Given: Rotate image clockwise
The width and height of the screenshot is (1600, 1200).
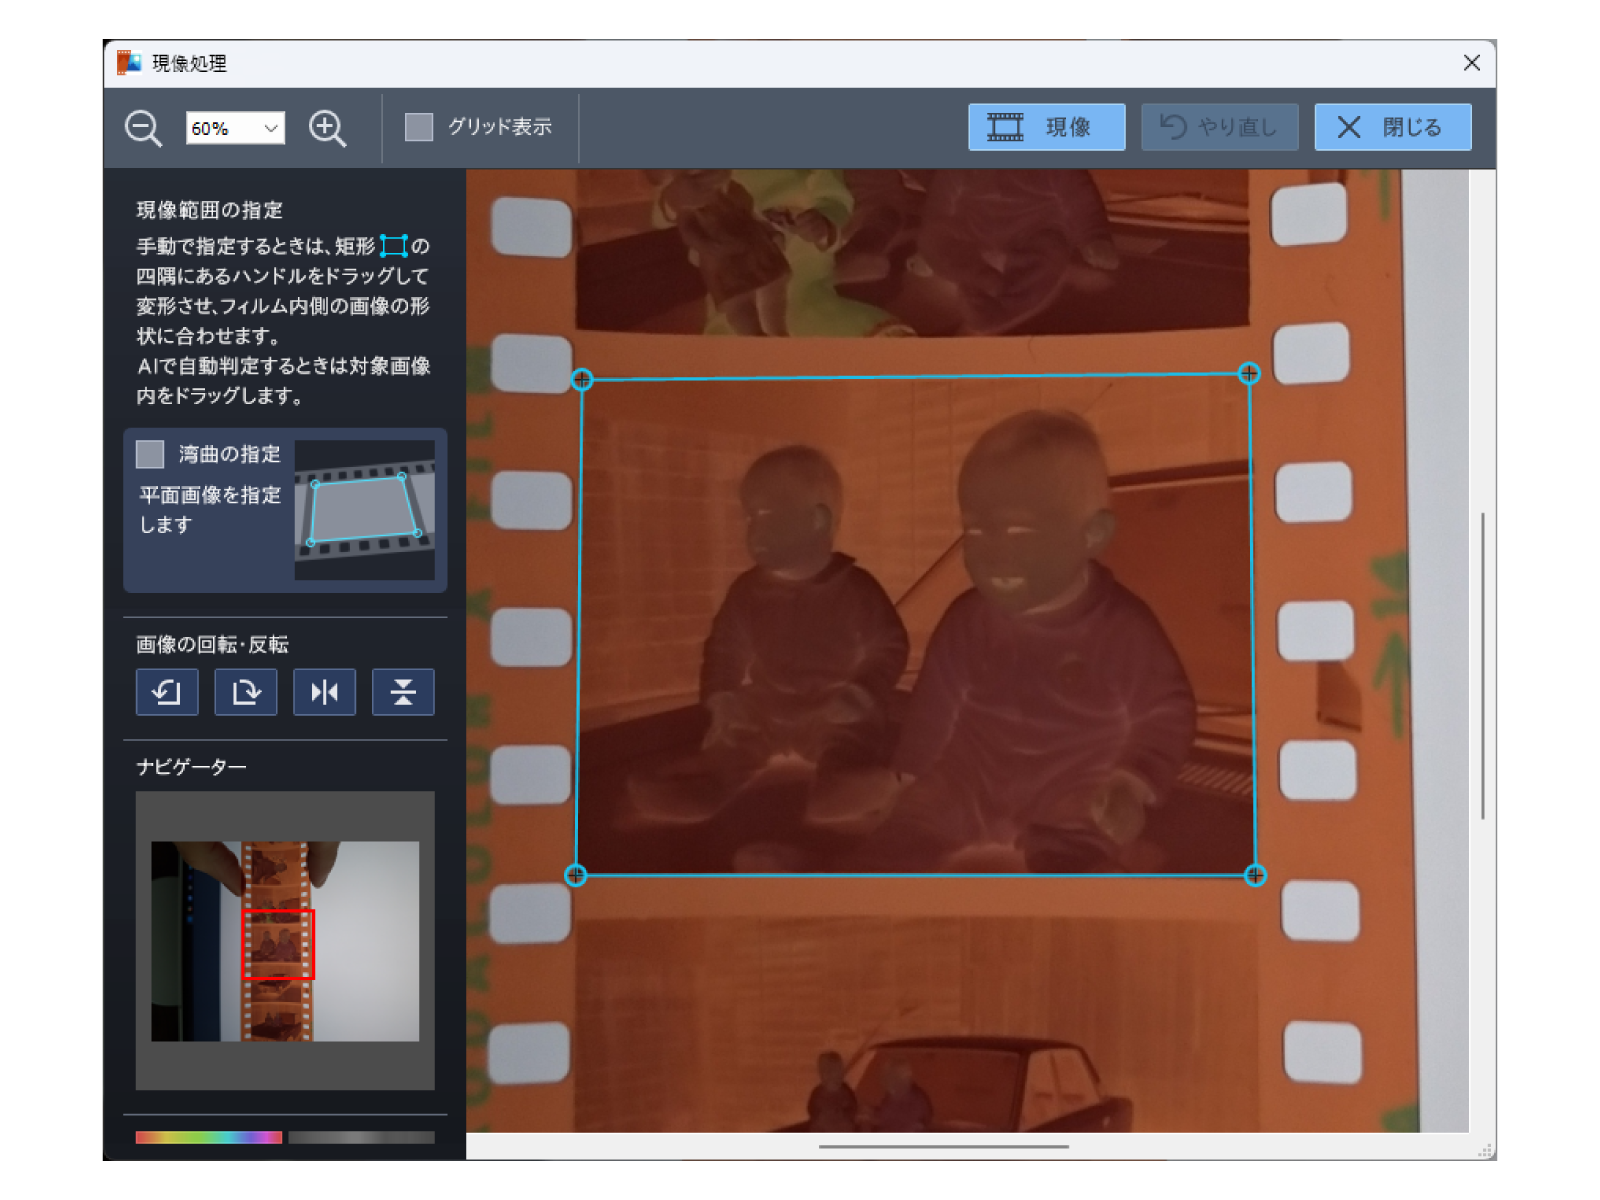Looking at the screenshot, I should 246,692.
